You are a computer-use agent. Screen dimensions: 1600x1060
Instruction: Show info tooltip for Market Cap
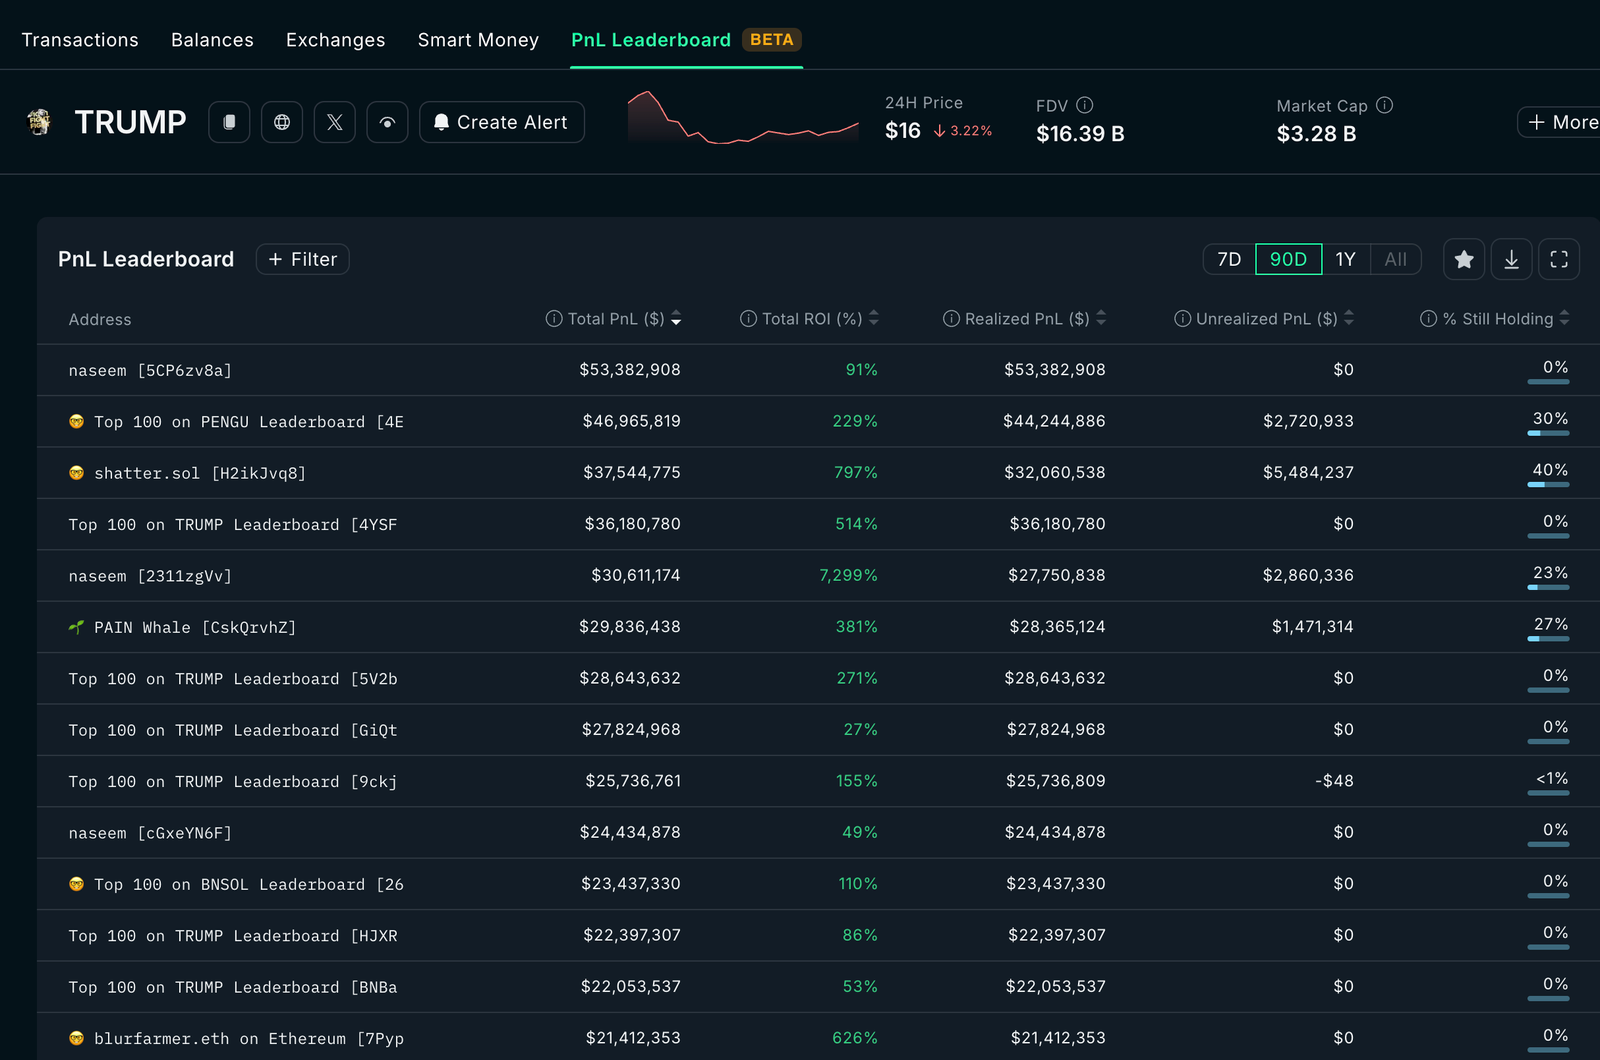pyautogui.click(x=1385, y=105)
